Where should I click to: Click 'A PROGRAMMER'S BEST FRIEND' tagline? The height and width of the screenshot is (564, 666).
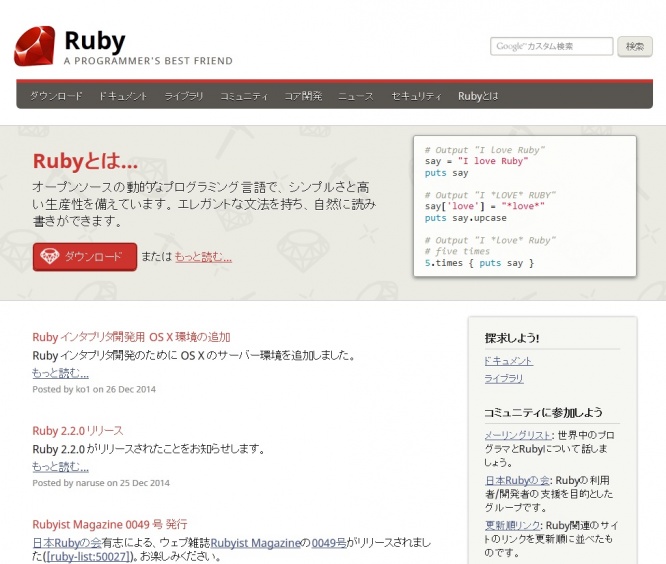pyautogui.click(x=148, y=61)
